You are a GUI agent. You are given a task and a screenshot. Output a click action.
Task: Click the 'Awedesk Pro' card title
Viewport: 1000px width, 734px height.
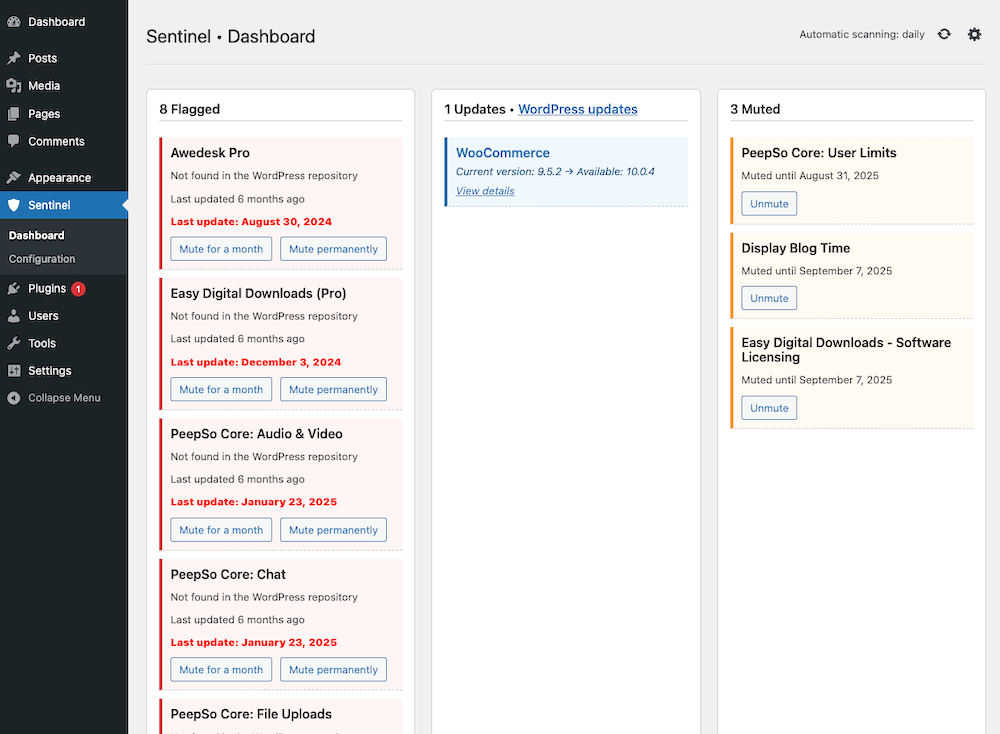click(210, 152)
